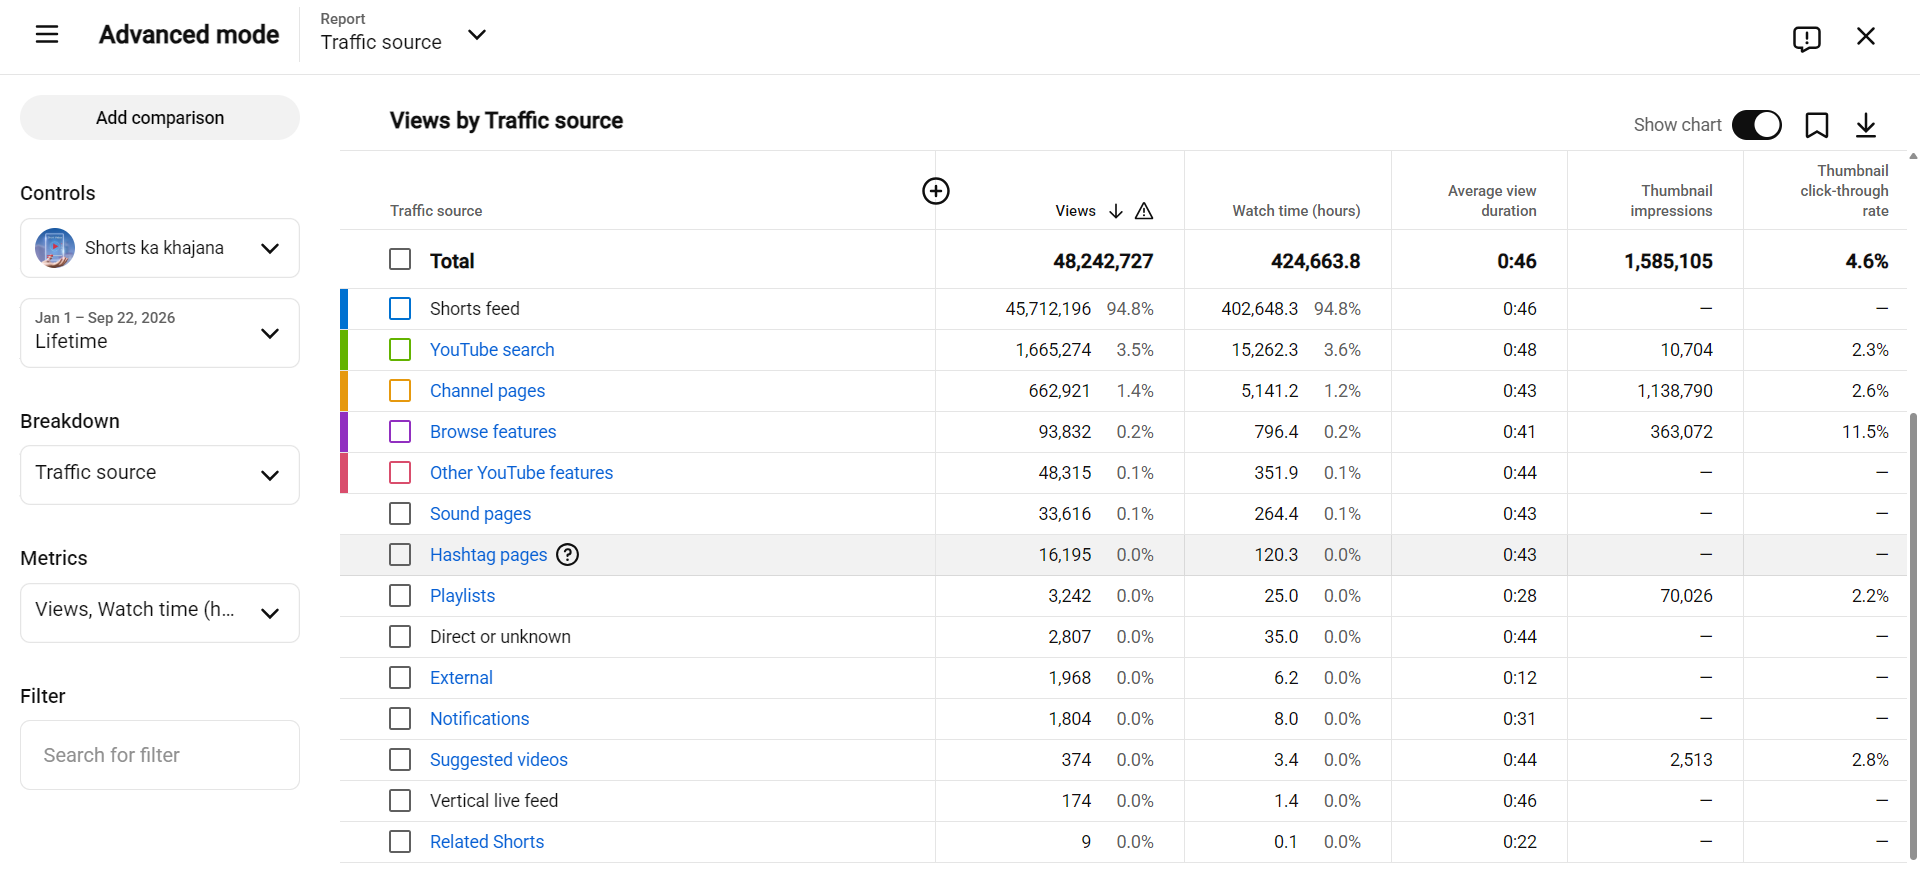Viewport: 1920px width, 880px height.
Task: Click the table vertical scrollbar
Action: (1913, 635)
